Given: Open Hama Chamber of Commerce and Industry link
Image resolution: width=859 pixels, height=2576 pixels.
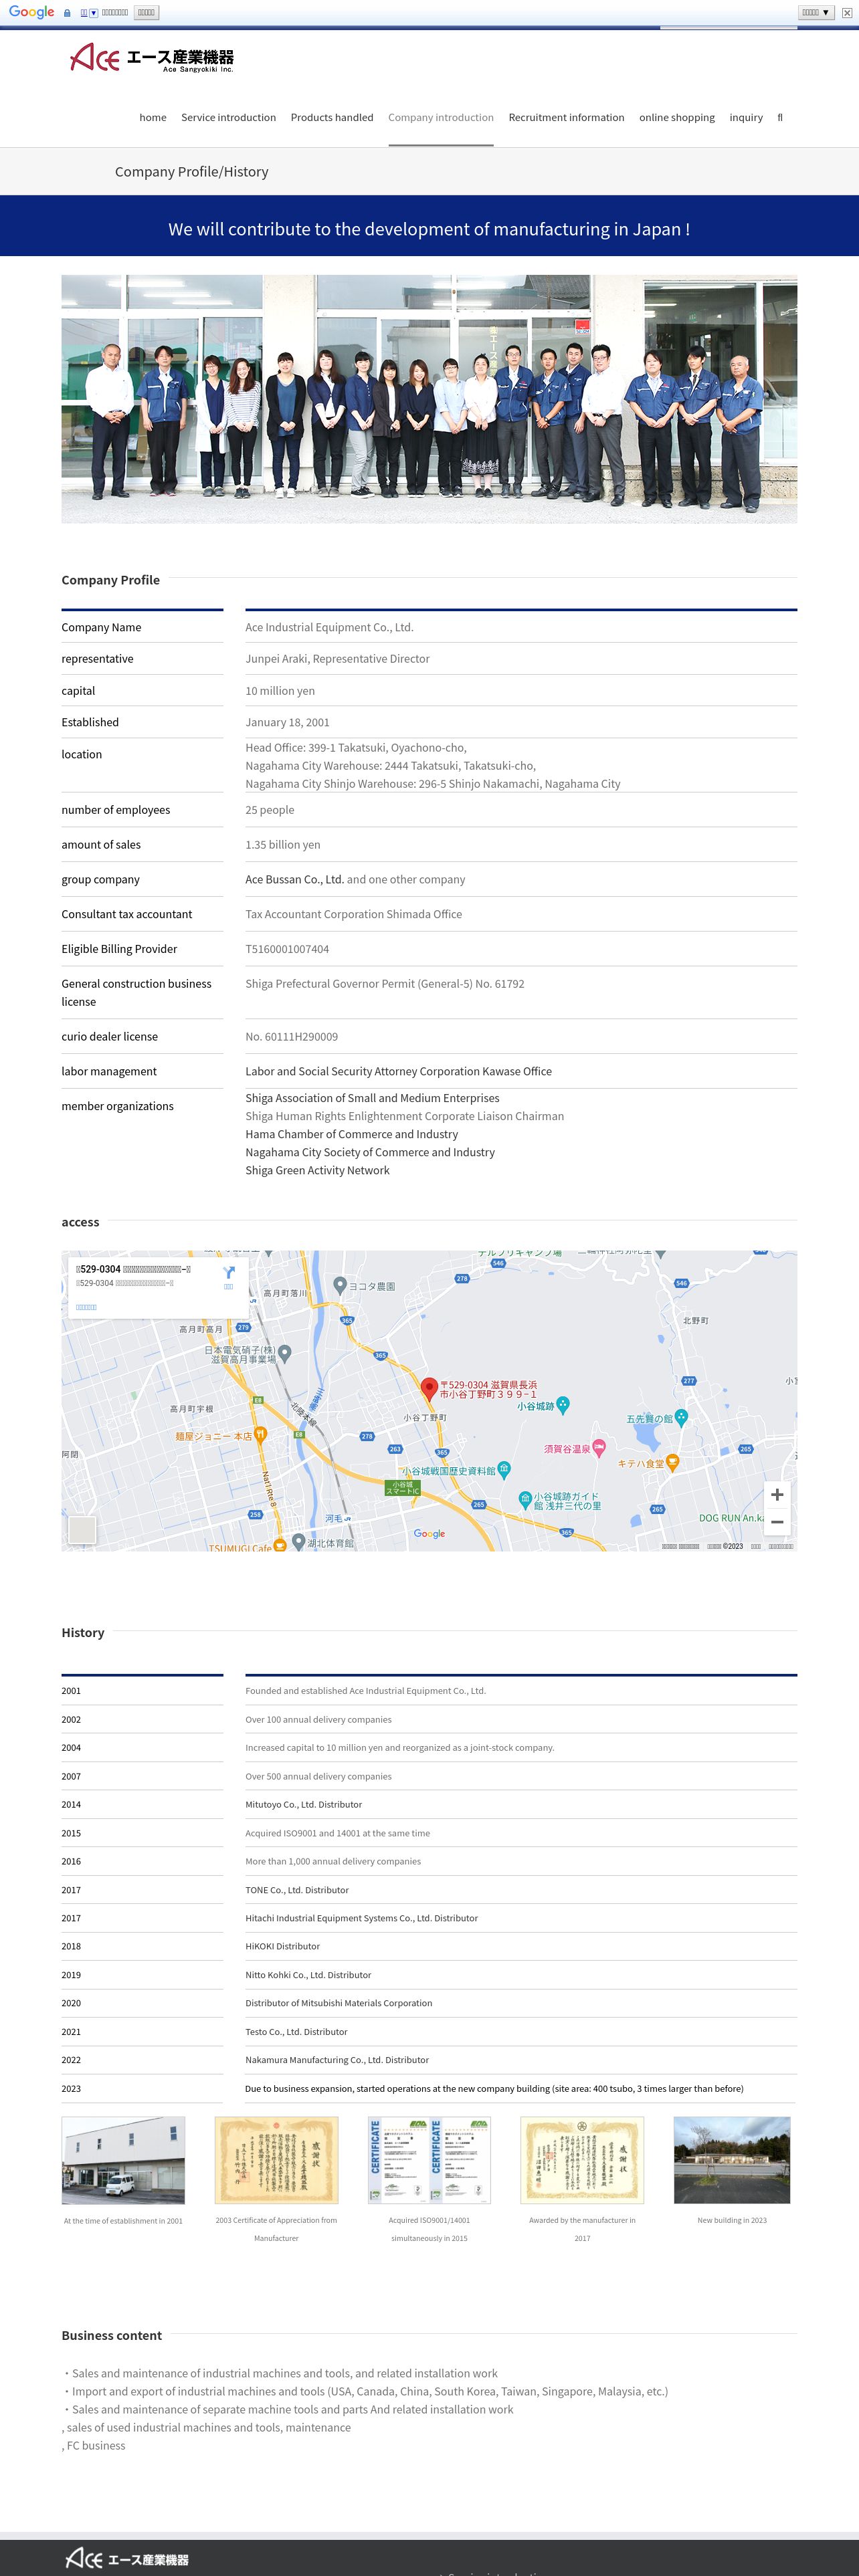Looking at the screenshot, I should point(352,1134).
